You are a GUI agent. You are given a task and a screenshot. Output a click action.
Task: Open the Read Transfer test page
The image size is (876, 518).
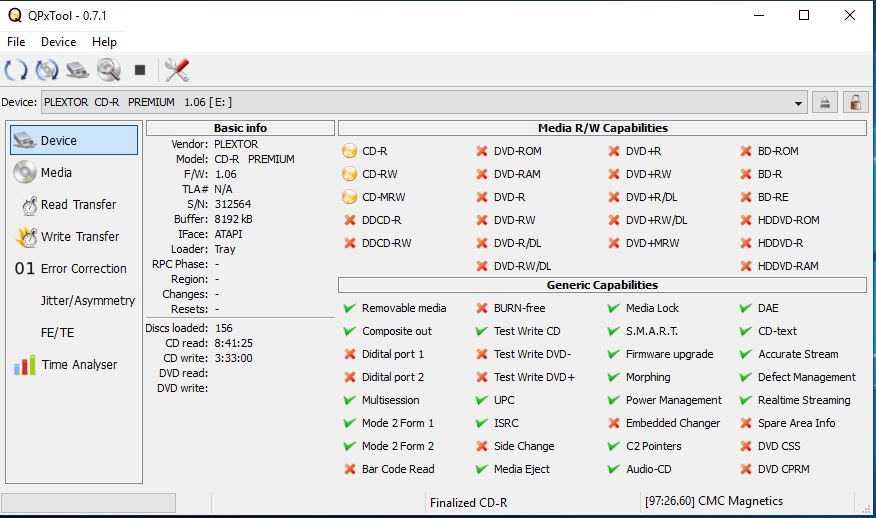coord(74,205)
